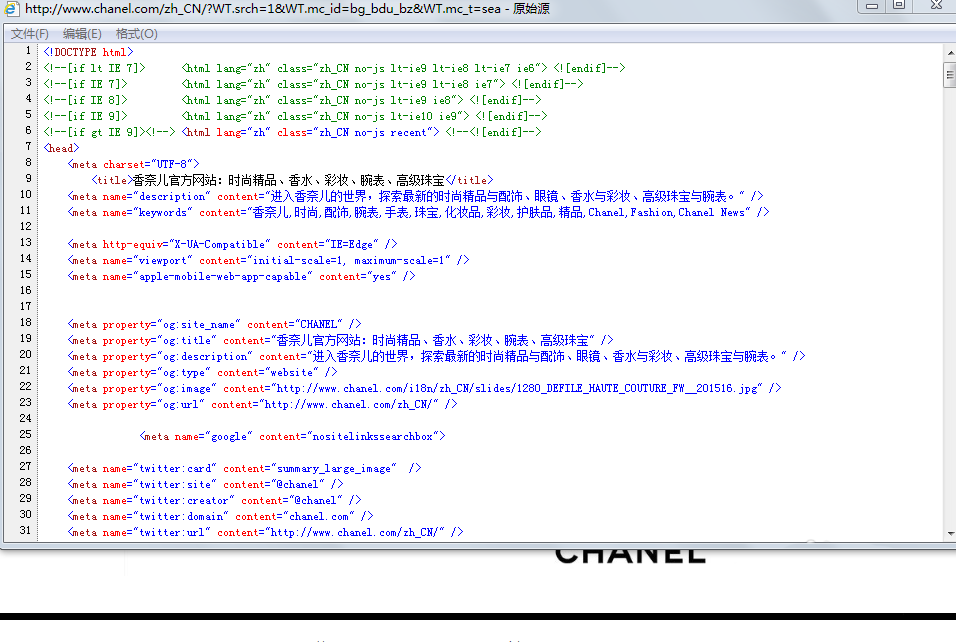Click the CHANEL logo in the browser window behind
Viewport: 956px width, 642px height.
(x=630, y=556)
